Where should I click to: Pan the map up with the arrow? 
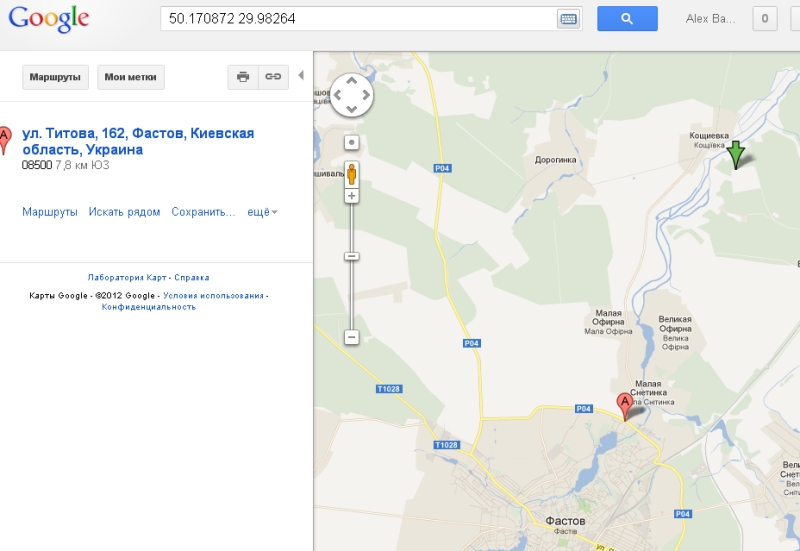352,81
